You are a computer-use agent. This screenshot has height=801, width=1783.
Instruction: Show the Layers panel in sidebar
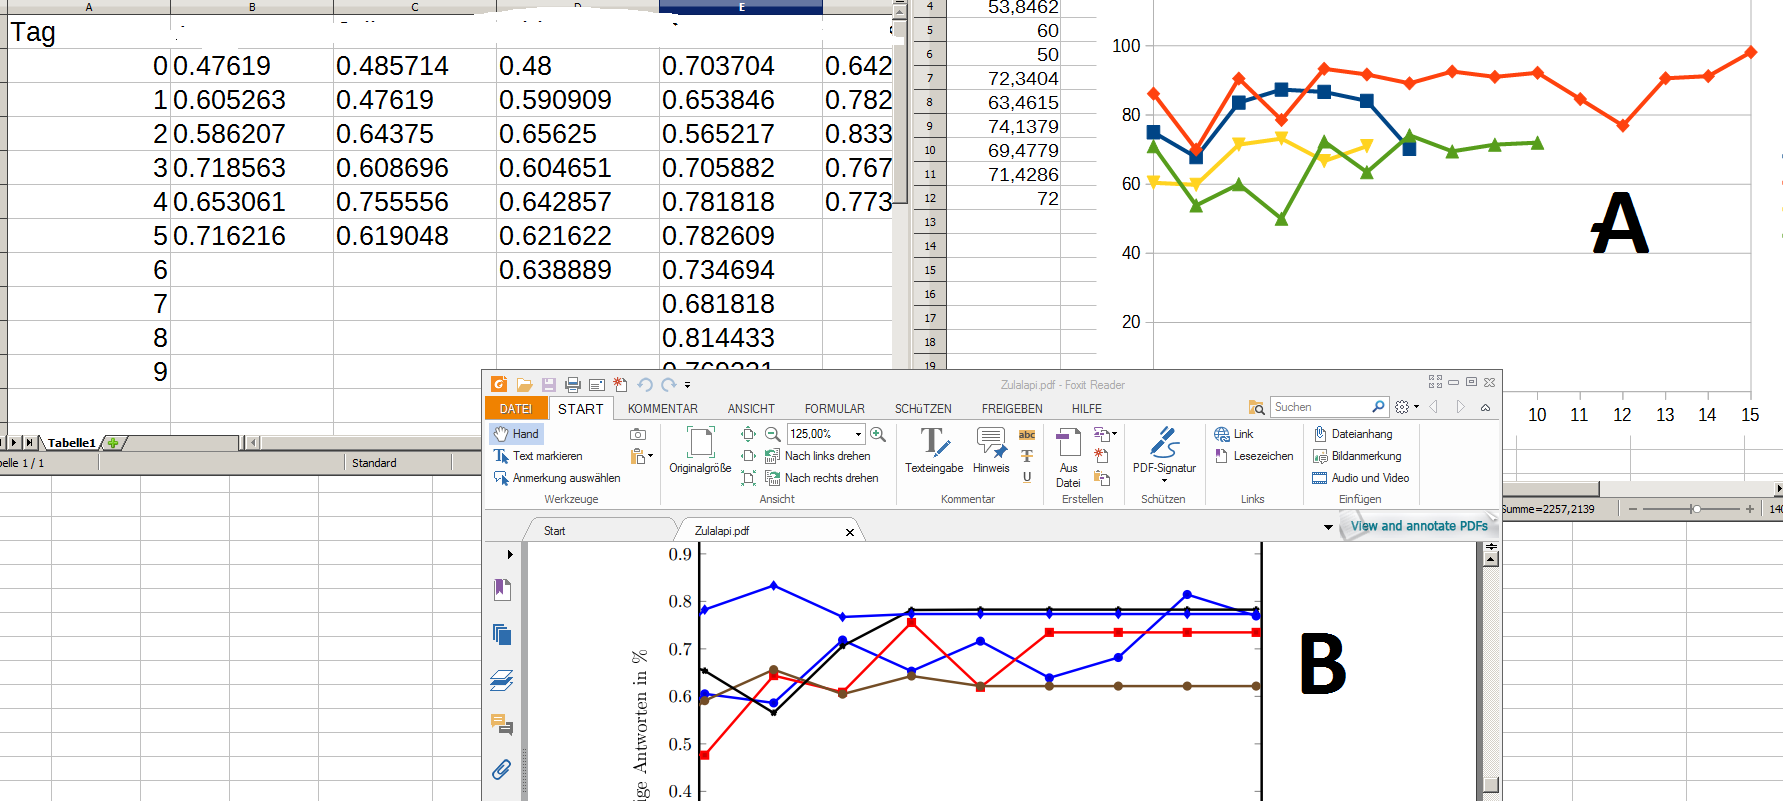(502, 681)
